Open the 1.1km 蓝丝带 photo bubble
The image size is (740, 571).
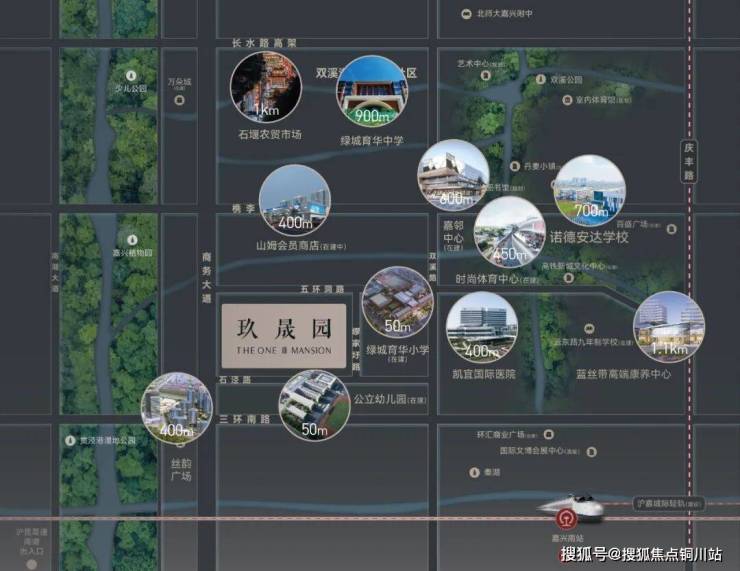click(x=669, y=327)
